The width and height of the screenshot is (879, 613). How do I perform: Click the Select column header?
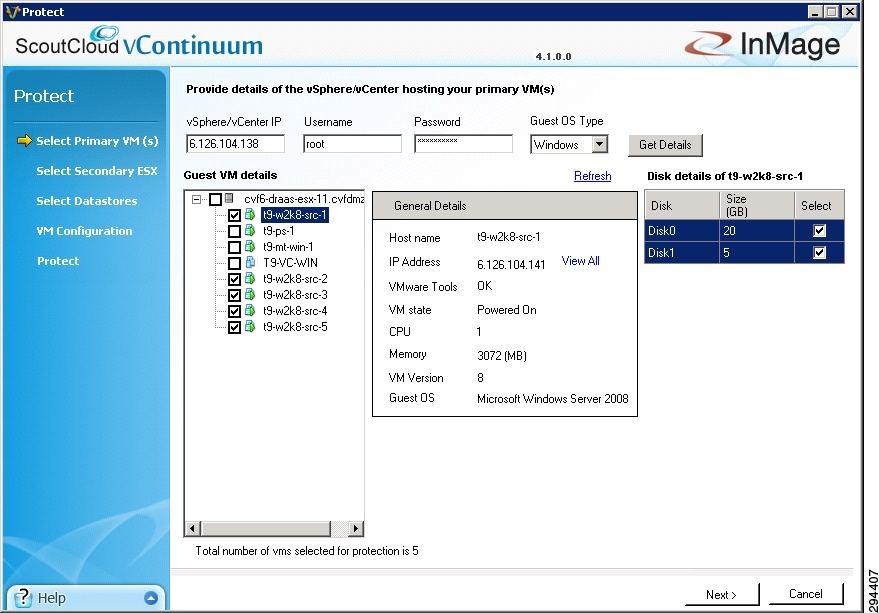(x=819, y=205)
